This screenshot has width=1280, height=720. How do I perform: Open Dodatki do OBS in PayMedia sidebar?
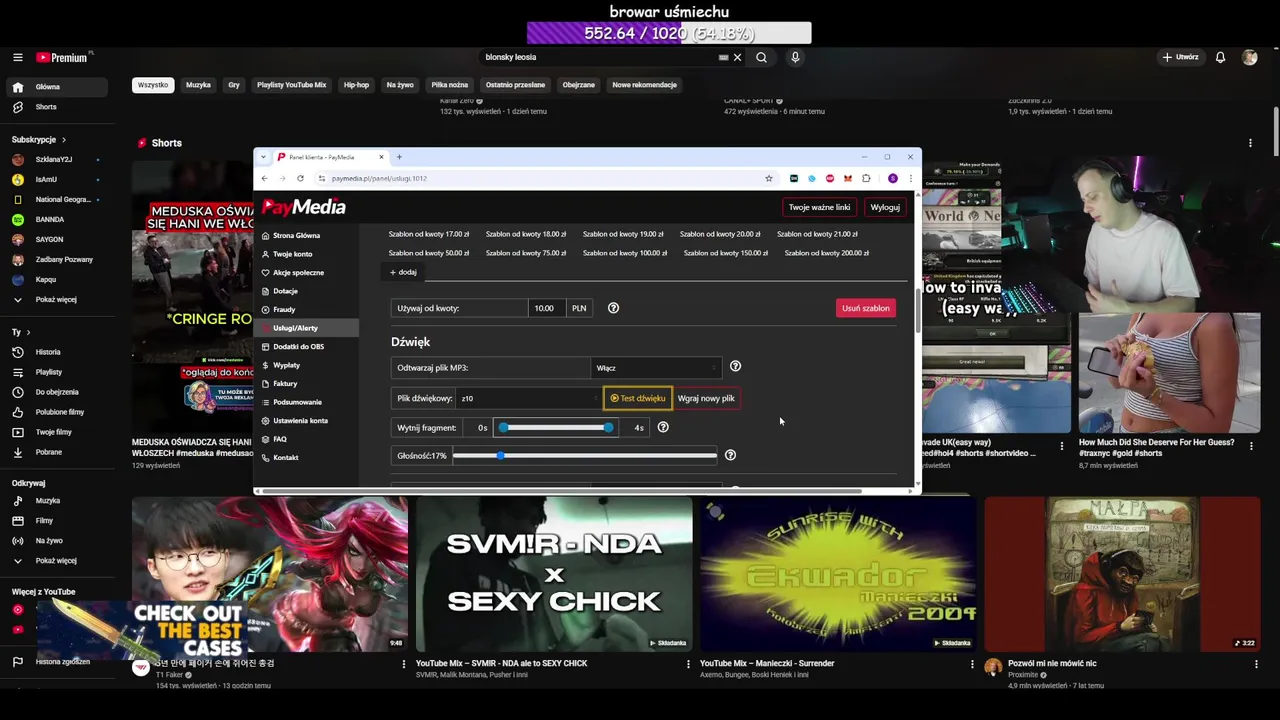[x=306, y=346]
